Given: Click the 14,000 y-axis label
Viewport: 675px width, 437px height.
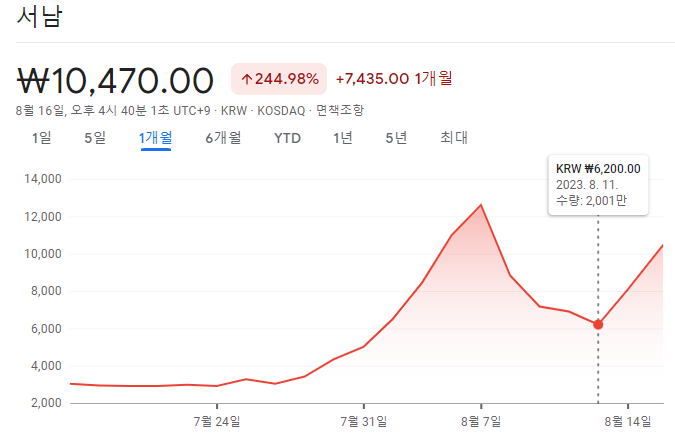Looking at the screenshot, I should (43, 179).
